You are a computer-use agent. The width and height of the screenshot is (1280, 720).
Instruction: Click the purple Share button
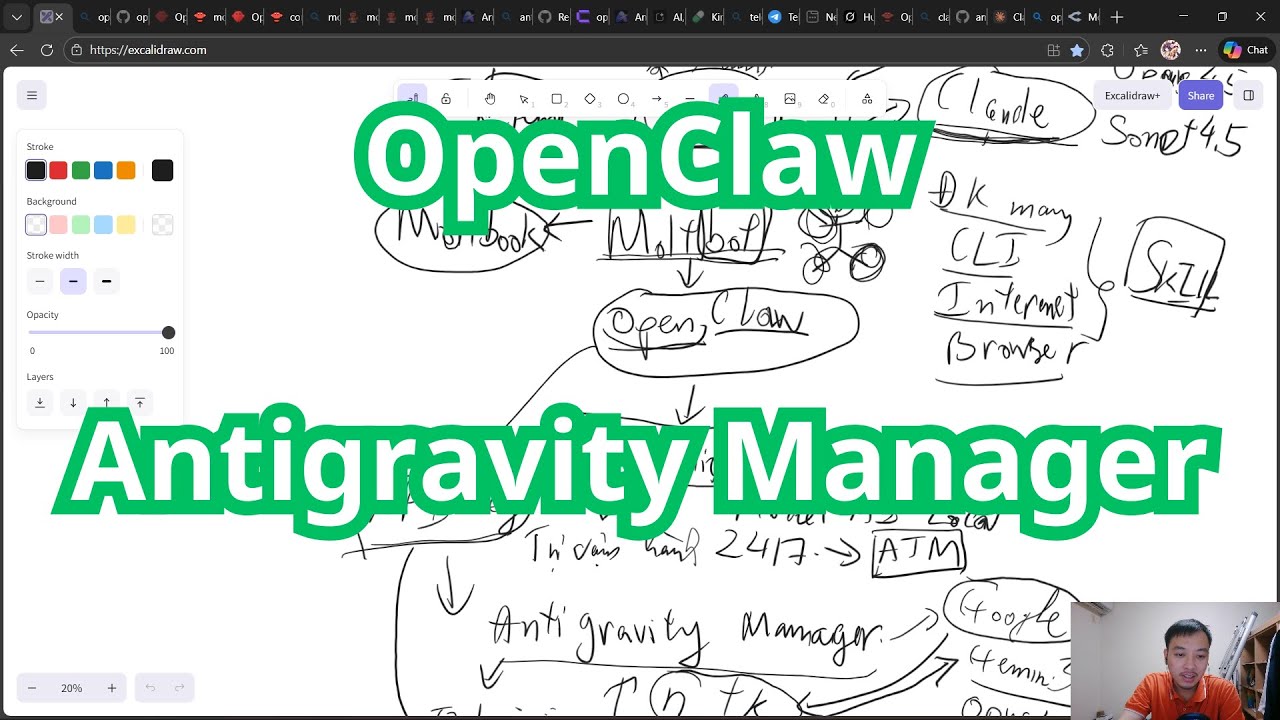click(1201, 96)
